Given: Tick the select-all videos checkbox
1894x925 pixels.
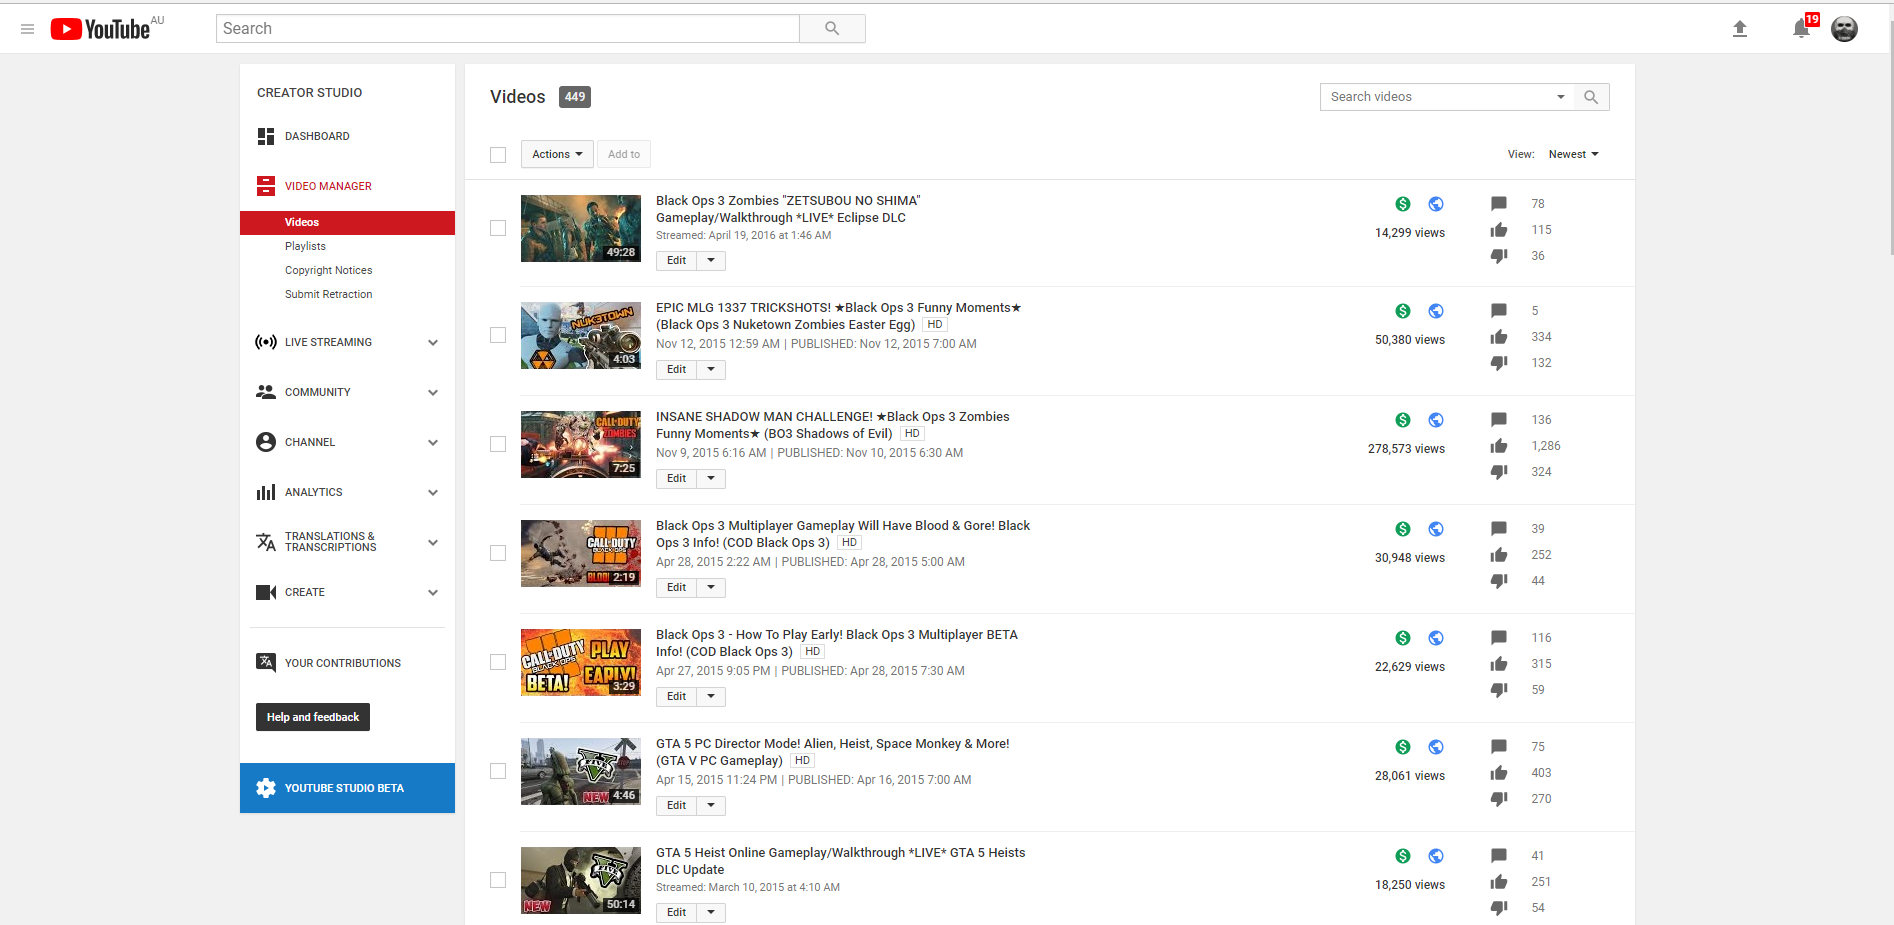Looking at the screenshot, I should tap(498, 155).
